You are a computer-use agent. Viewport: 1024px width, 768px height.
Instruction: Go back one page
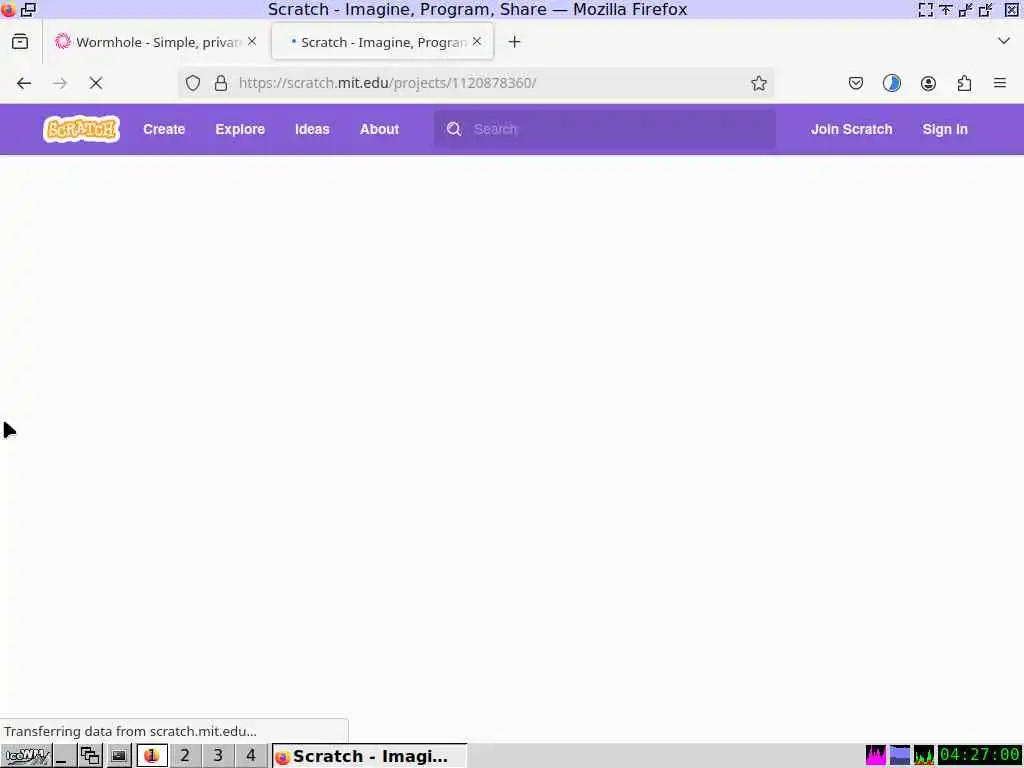pyautogui.click(x=24, y=83)
